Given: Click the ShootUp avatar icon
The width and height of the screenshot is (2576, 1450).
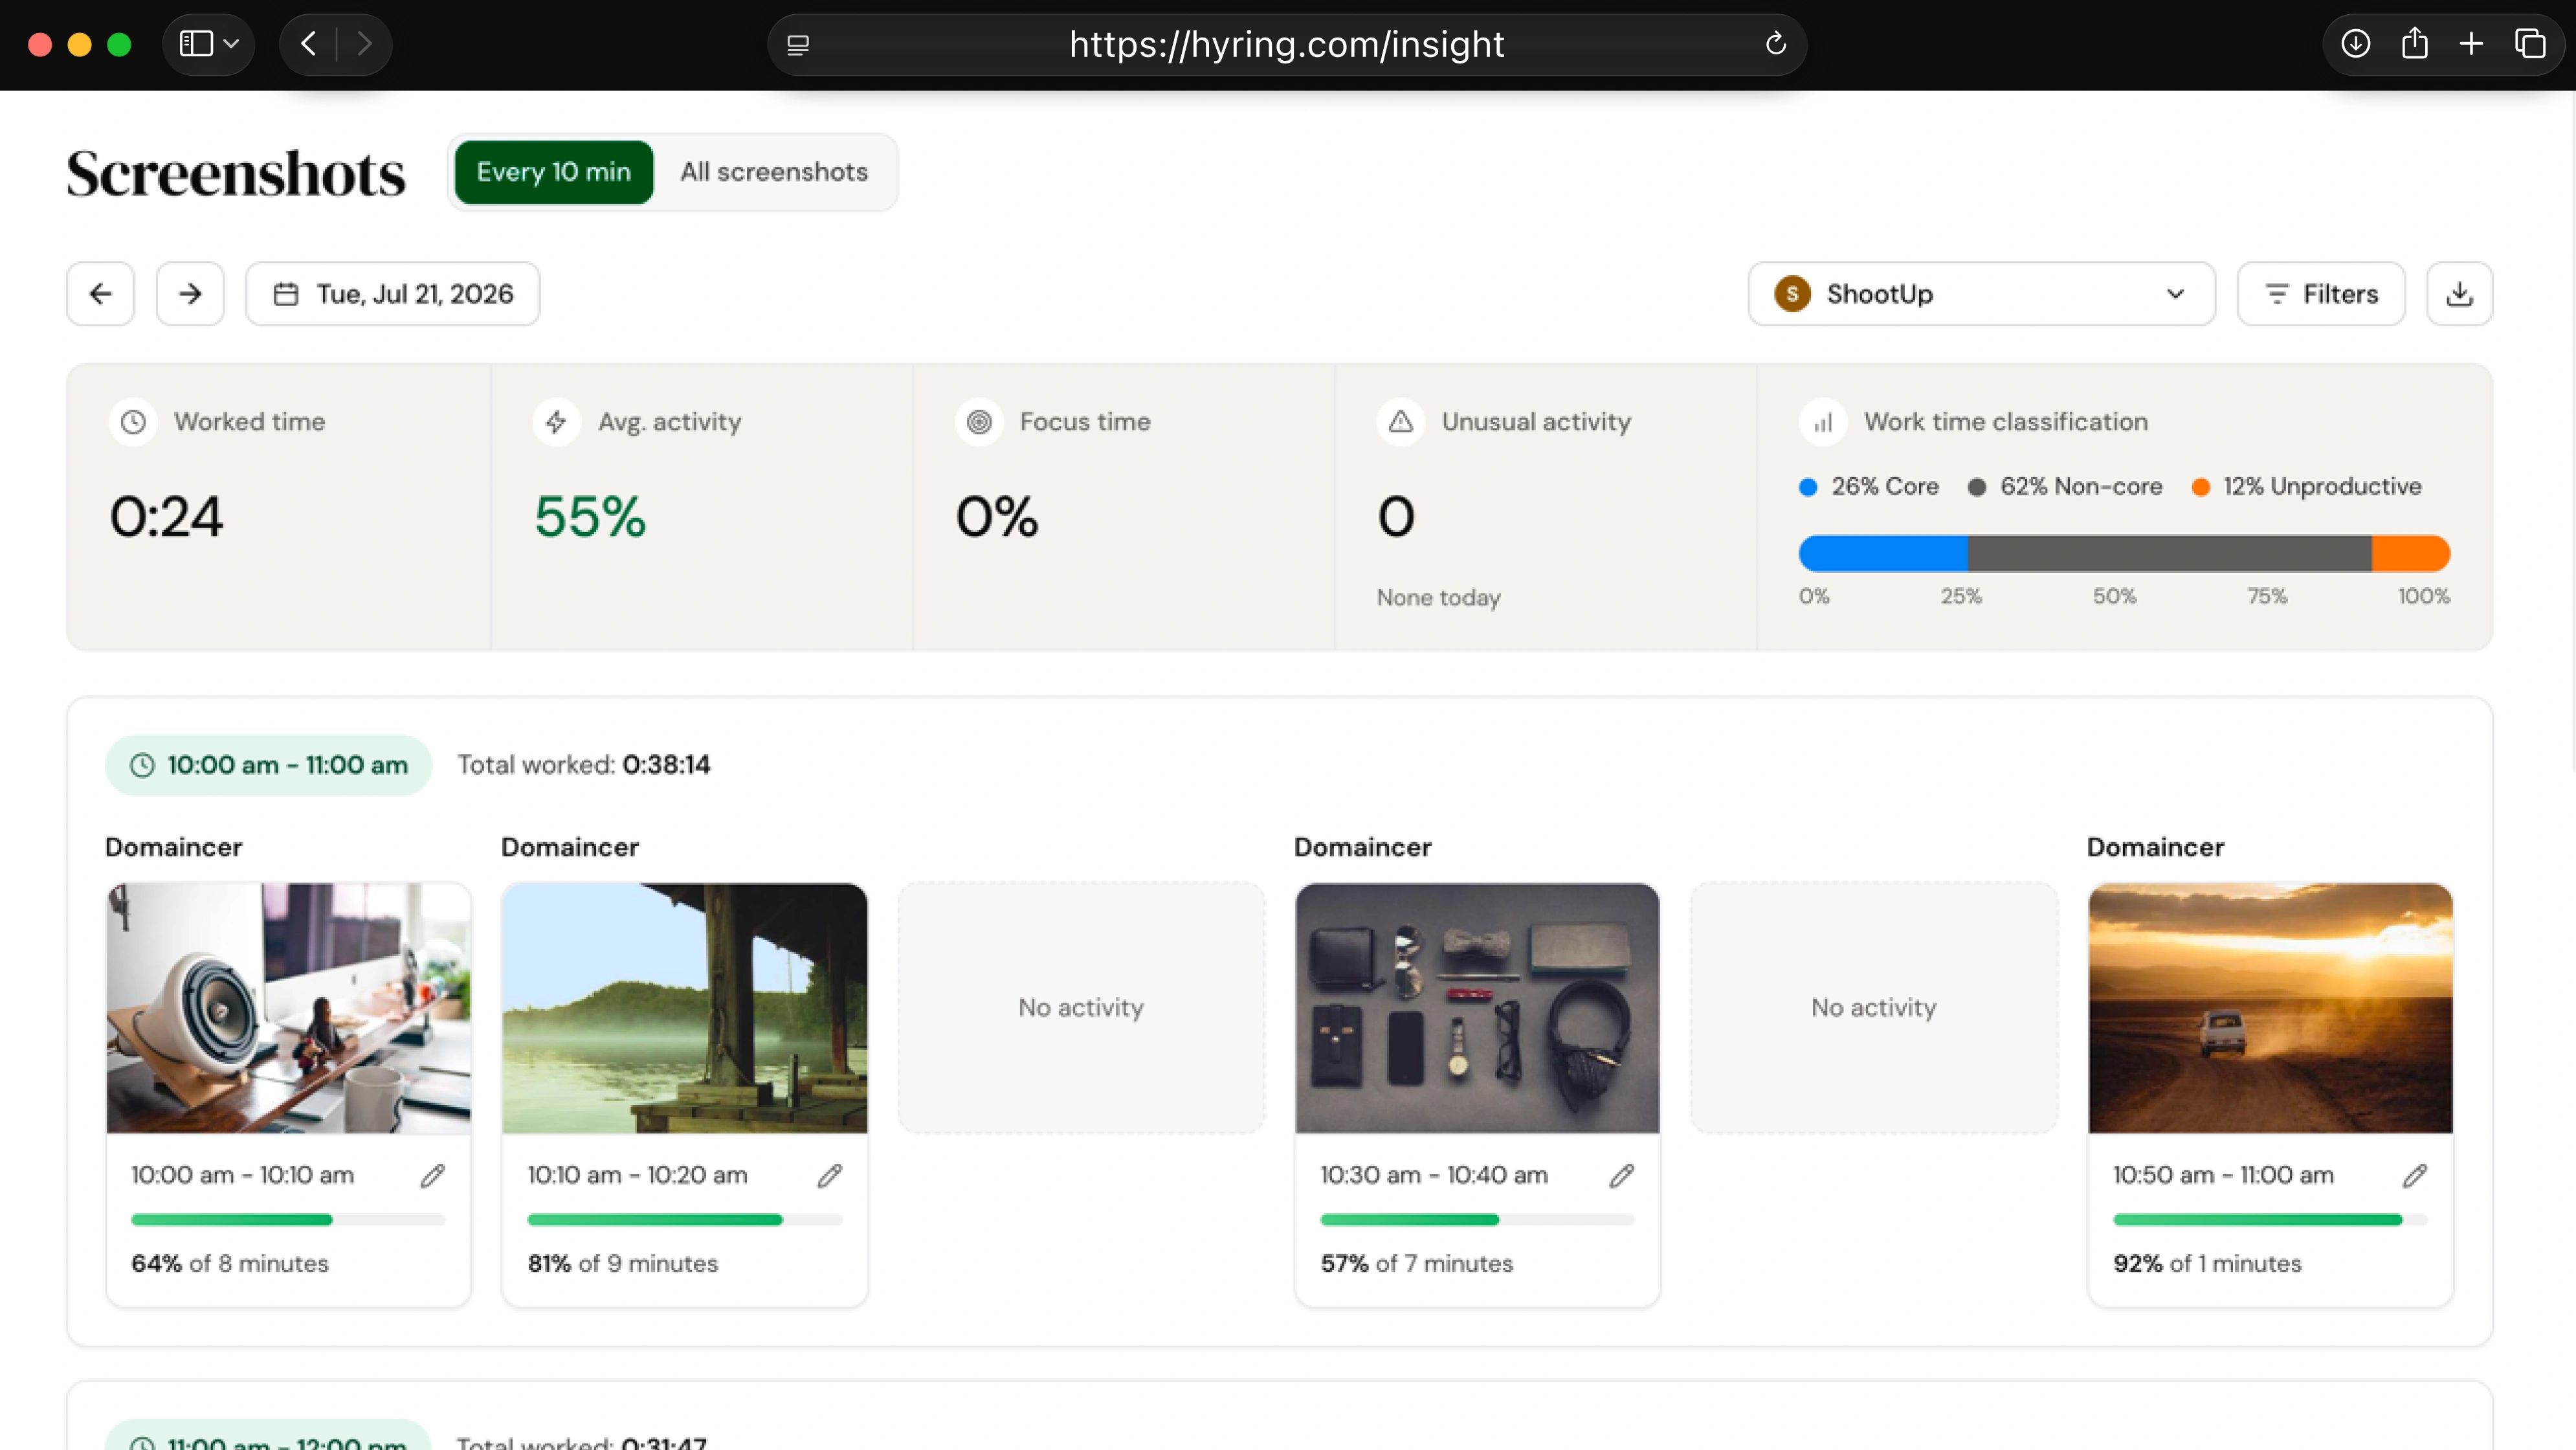Looking at the screenshot, I should 1792,293.
